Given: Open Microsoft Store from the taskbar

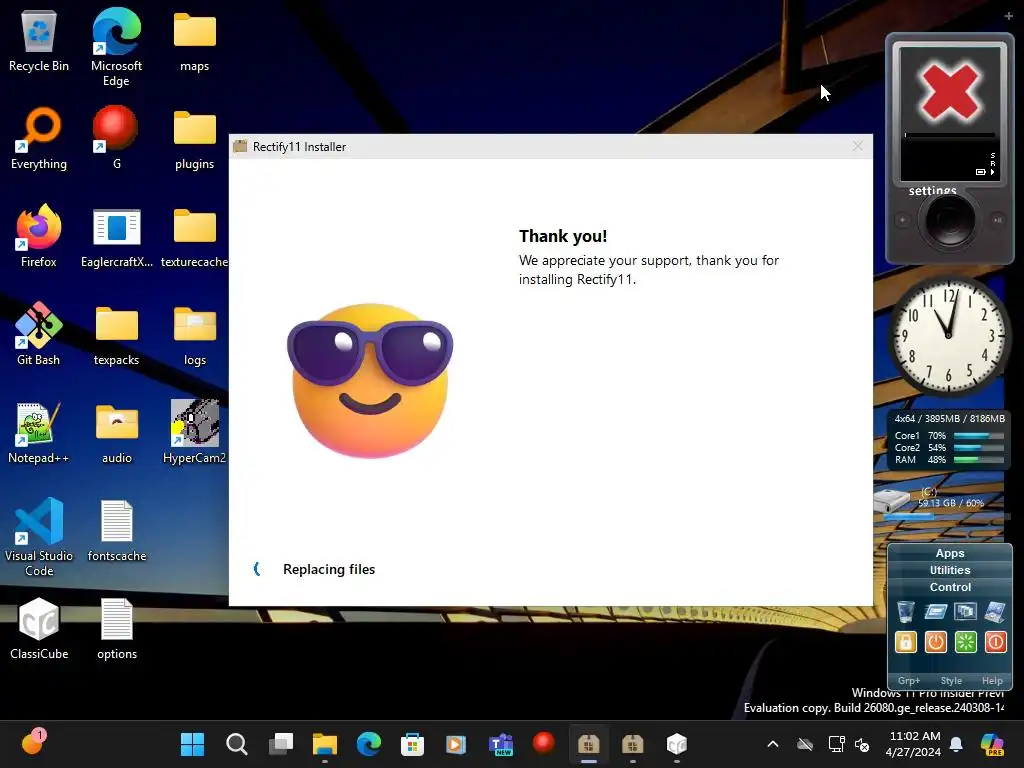Looking at the screenshot, I should (x=412, y=744).
